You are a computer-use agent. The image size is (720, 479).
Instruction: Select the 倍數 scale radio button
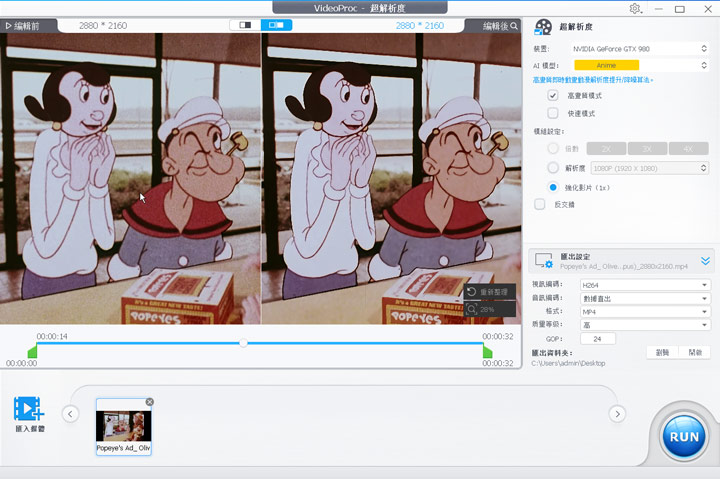[553, 148]
